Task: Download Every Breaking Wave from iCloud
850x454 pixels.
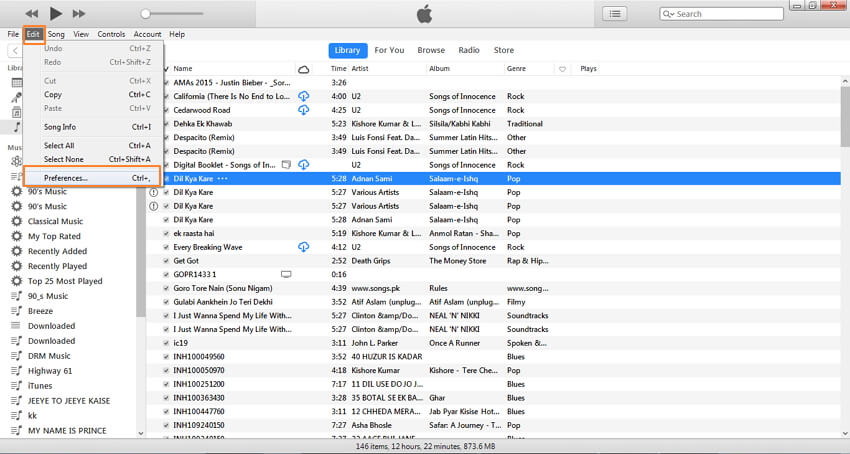Action: [304, 247]
